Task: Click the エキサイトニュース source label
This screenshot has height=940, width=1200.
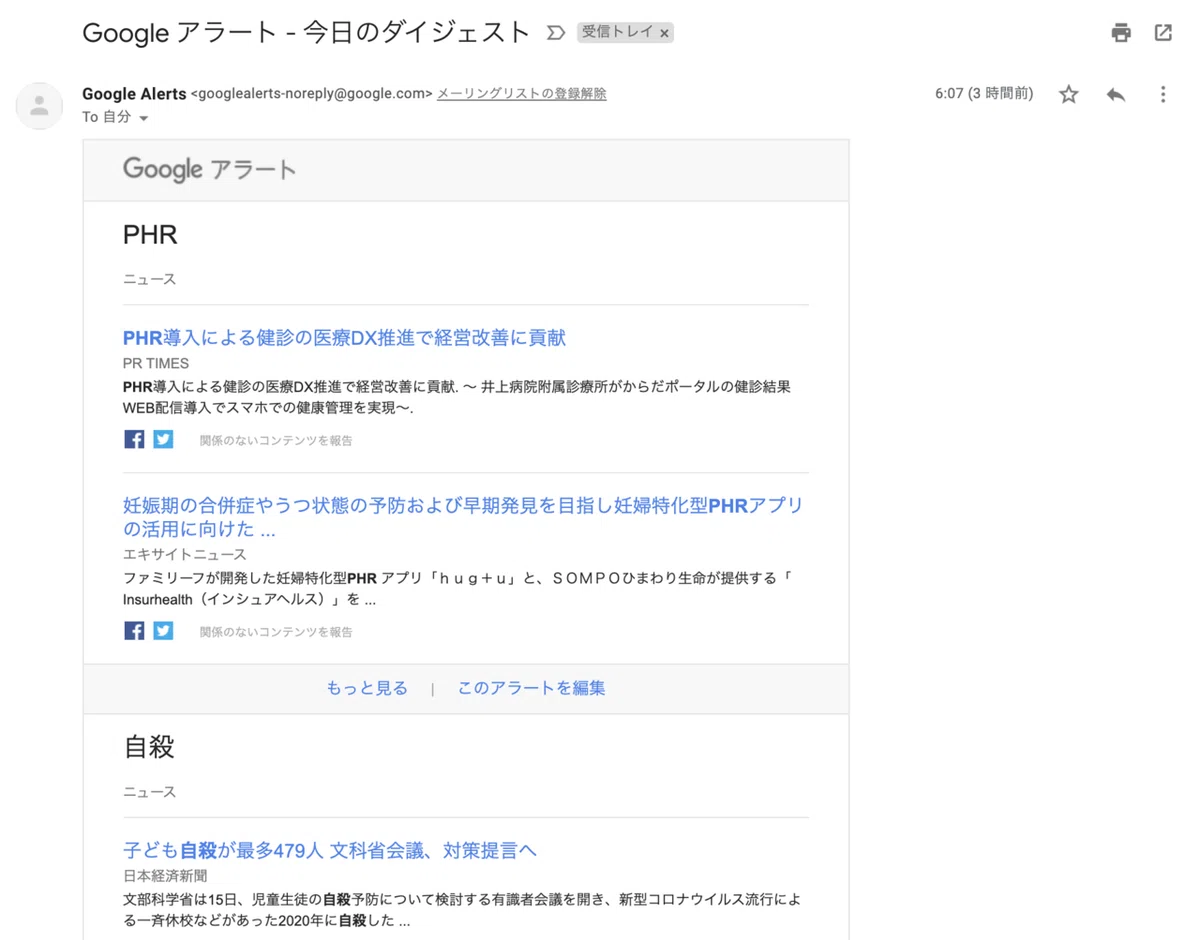Action: (184, 554)
